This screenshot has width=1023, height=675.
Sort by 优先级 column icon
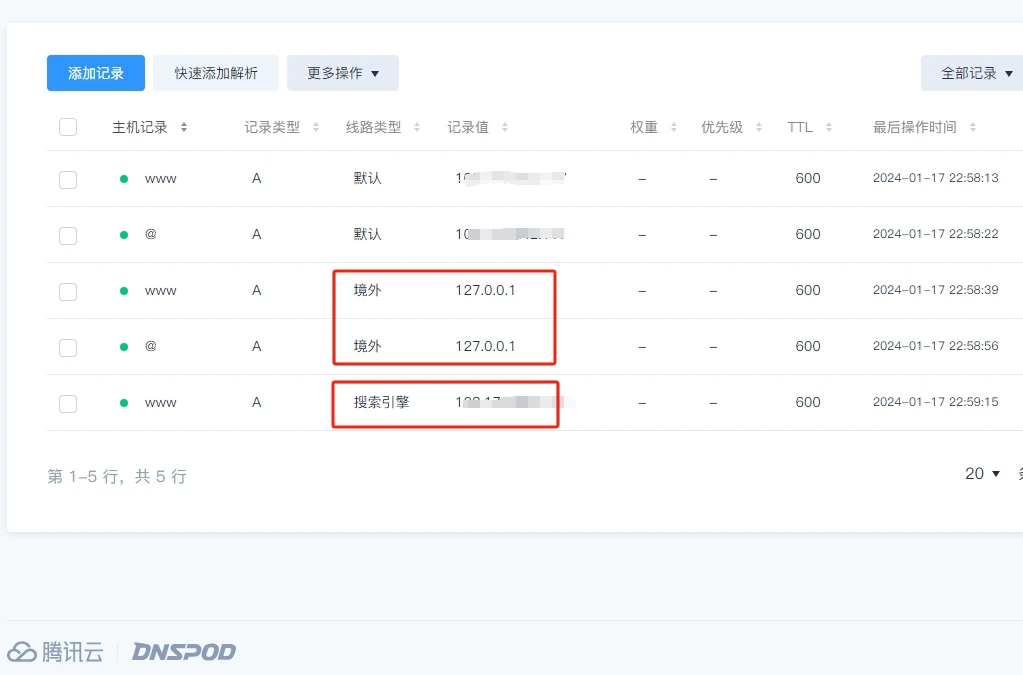tap(759, 128)
